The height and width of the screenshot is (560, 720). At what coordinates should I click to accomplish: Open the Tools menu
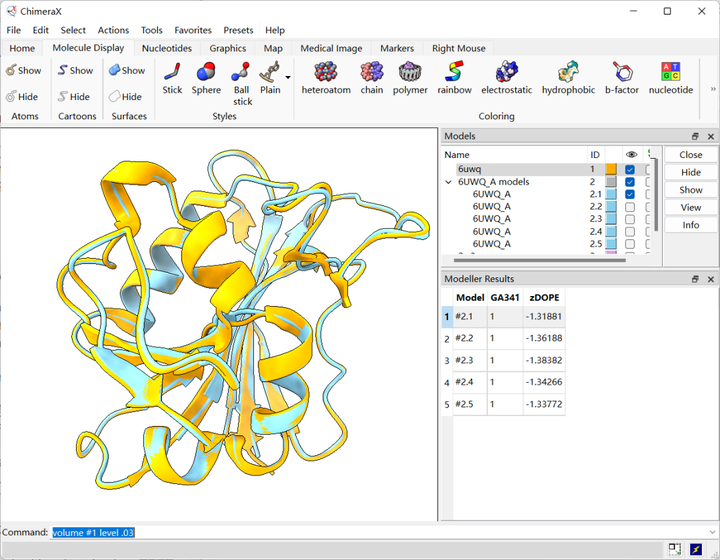(x=151, y=30)
